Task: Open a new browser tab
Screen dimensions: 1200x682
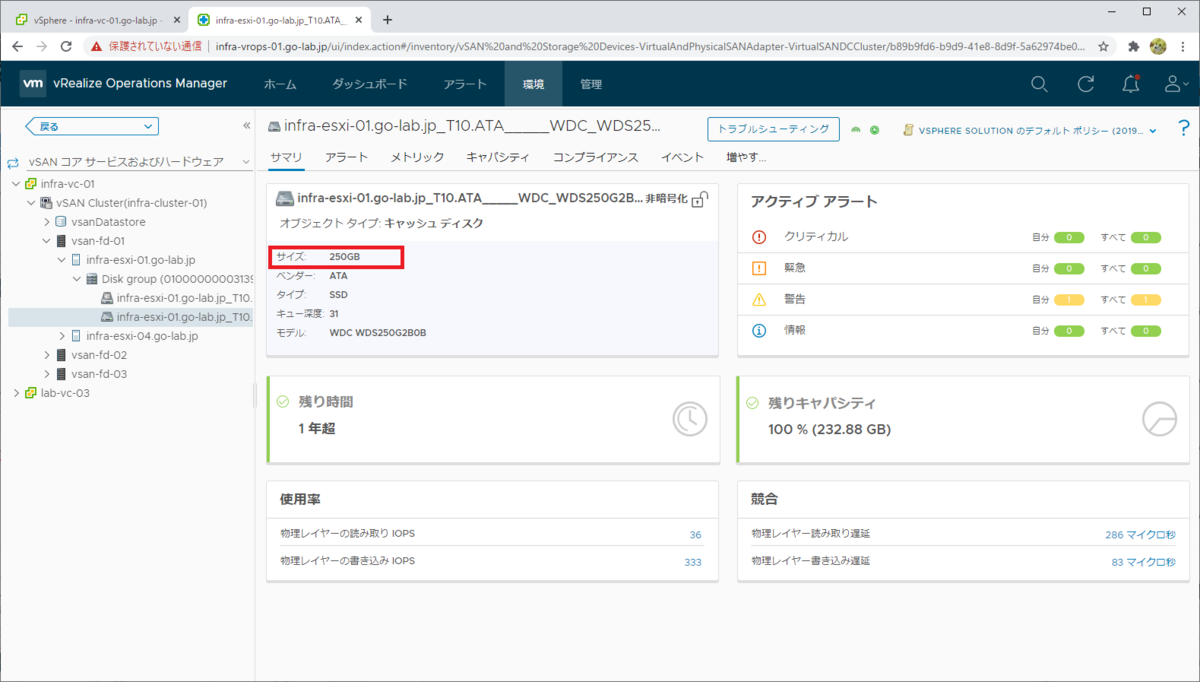Action: click(388, 19)
